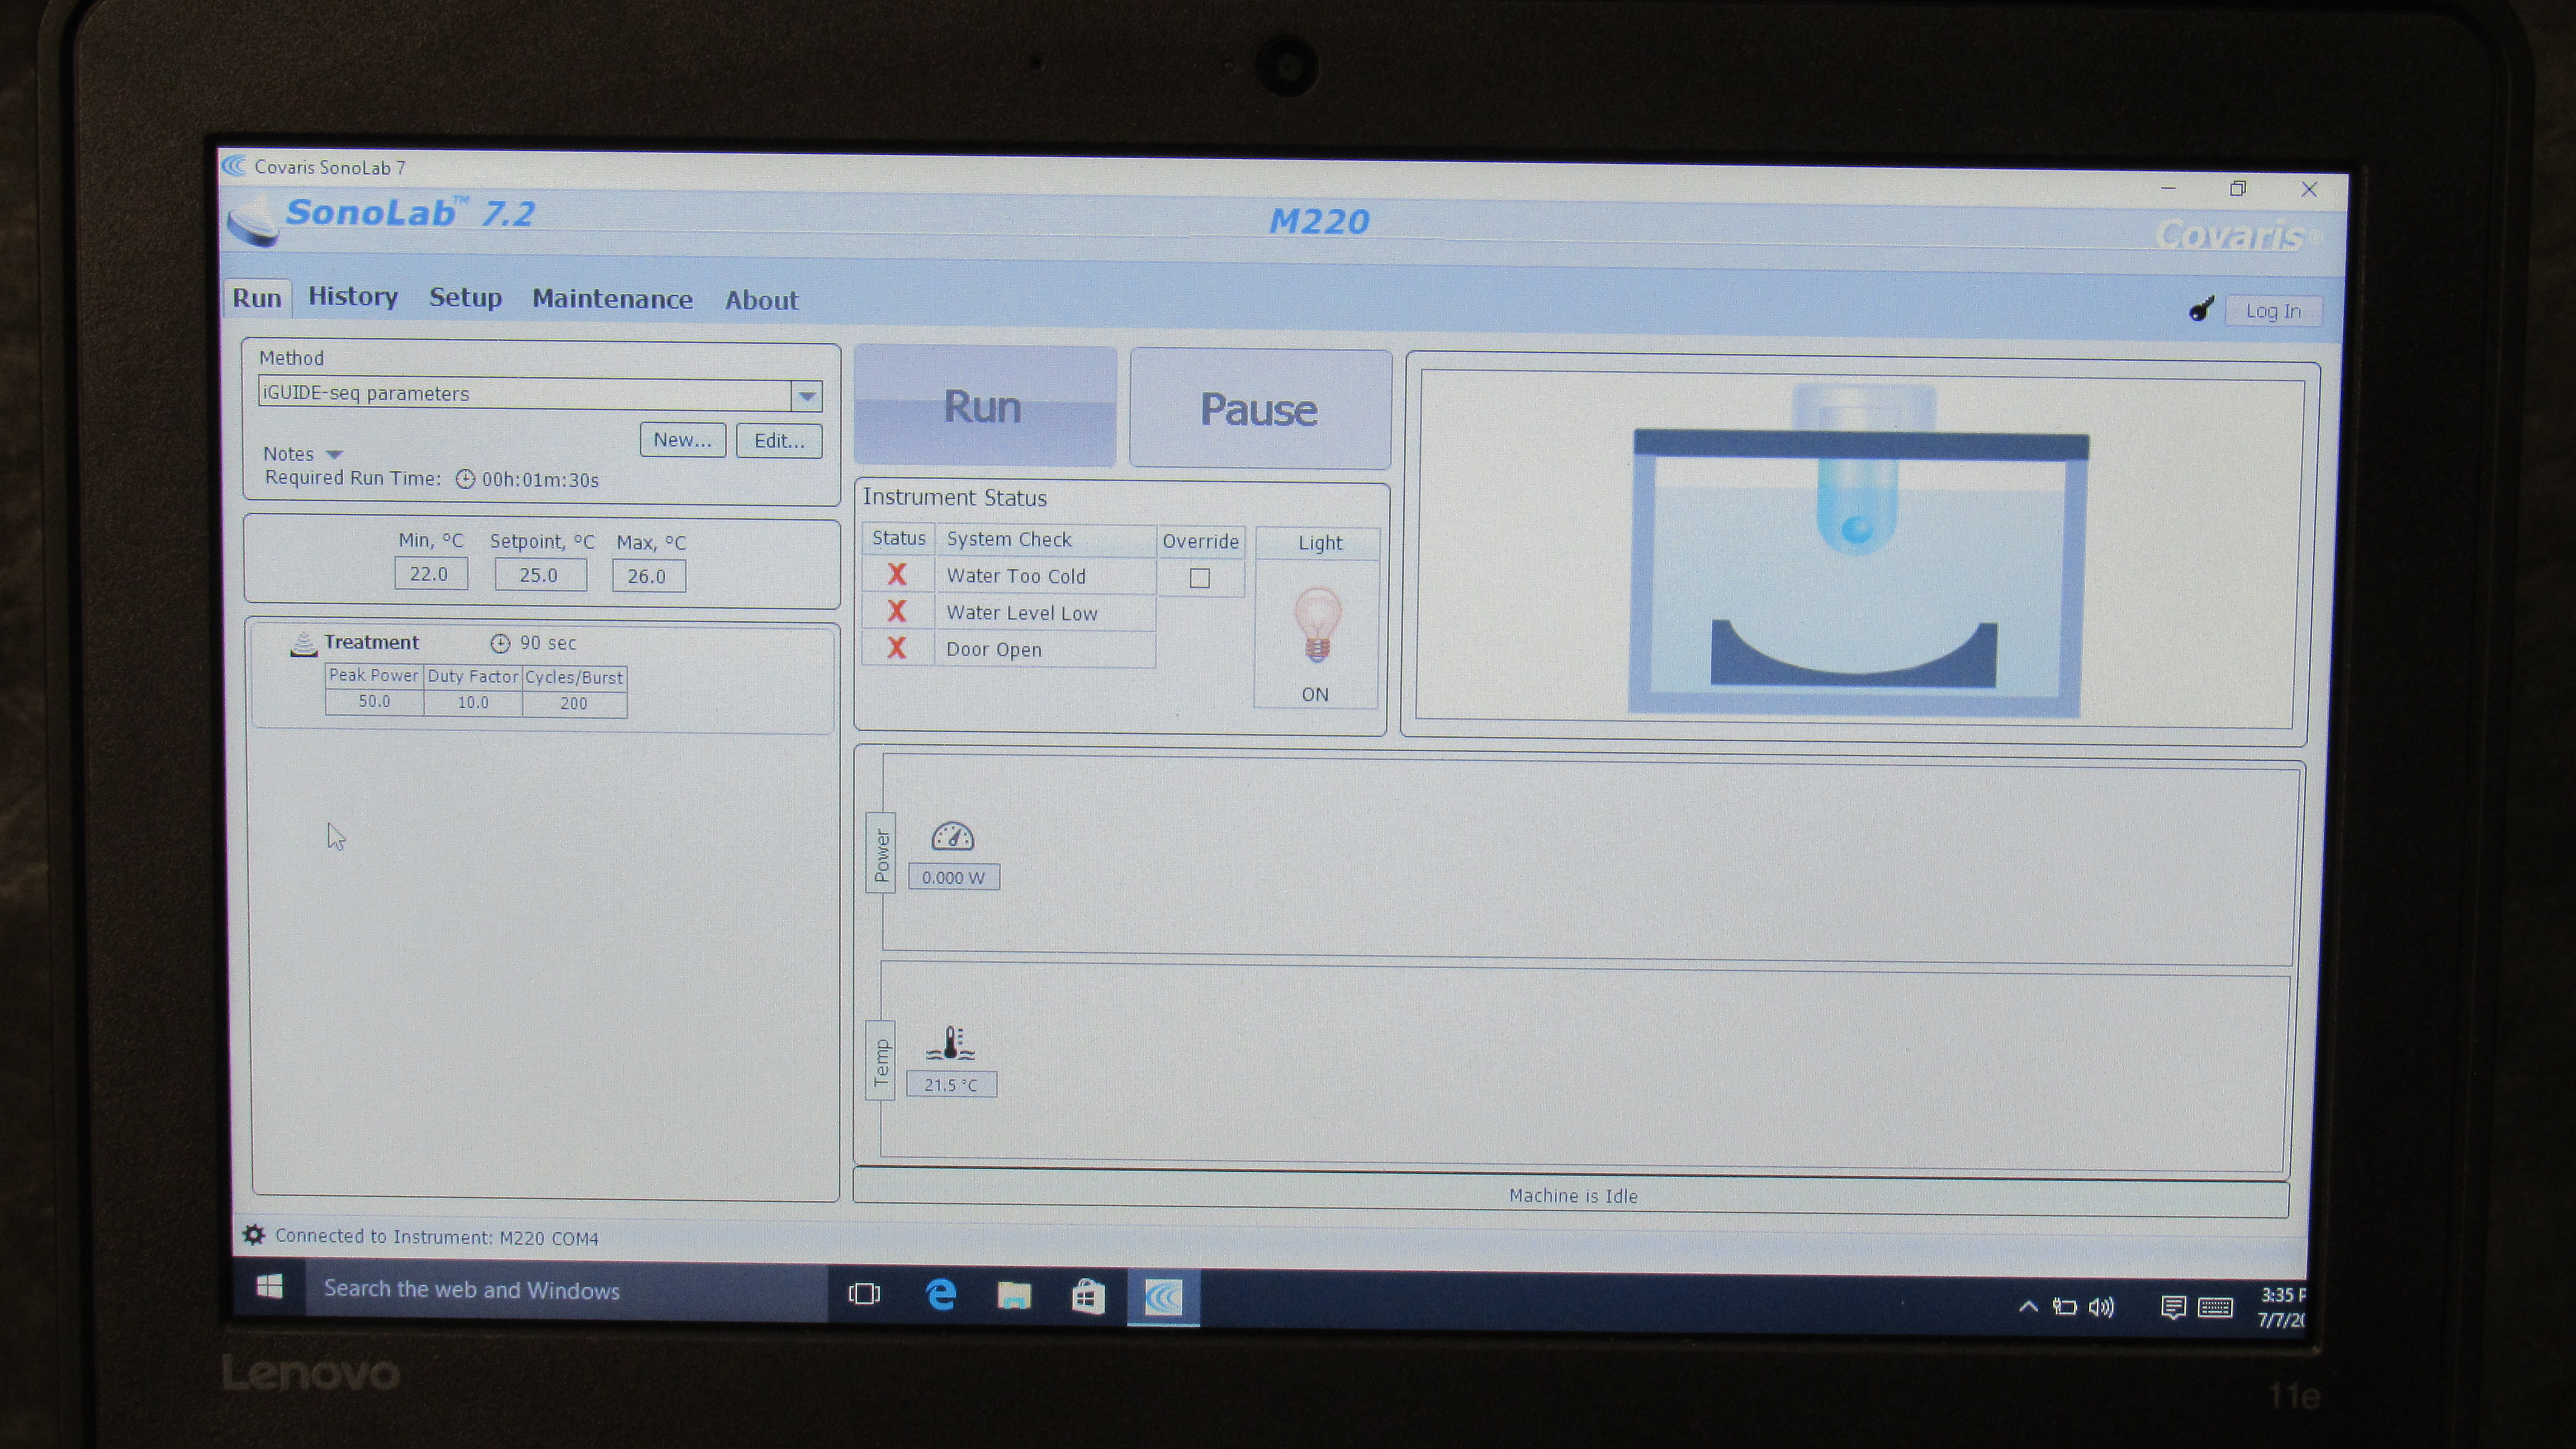This screenshot has height=1449, width=2576.
Task: Click the clock icon next to 90 sec
Action: click(500, 643)
